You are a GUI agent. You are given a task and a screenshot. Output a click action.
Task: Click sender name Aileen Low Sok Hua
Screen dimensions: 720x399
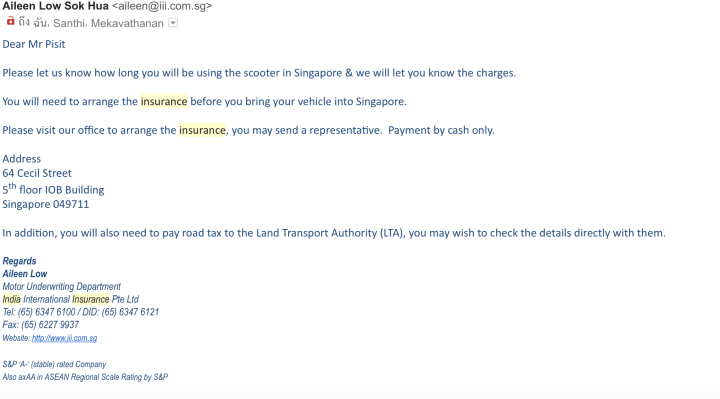tap(56, 6)
